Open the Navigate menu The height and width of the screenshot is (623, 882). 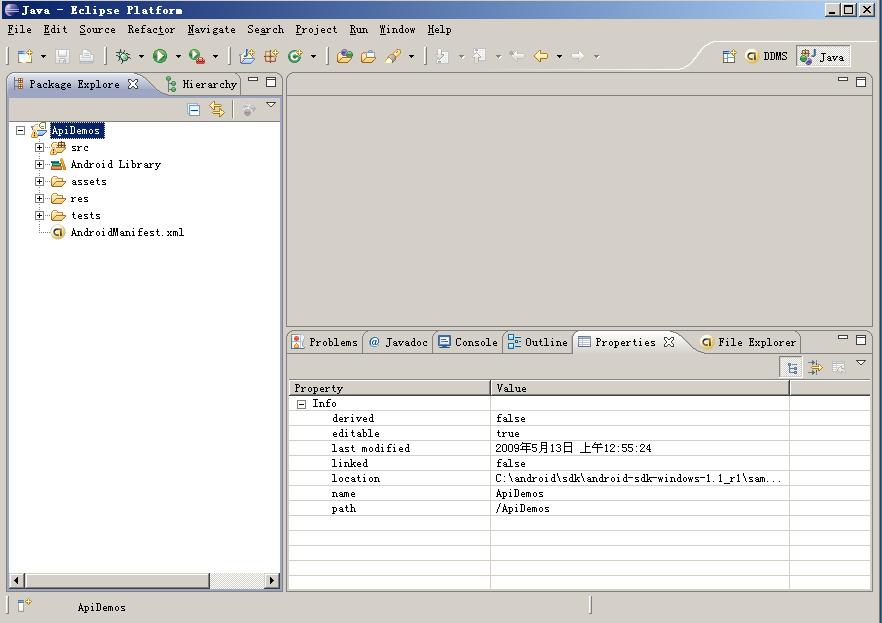tap(212, 29)
